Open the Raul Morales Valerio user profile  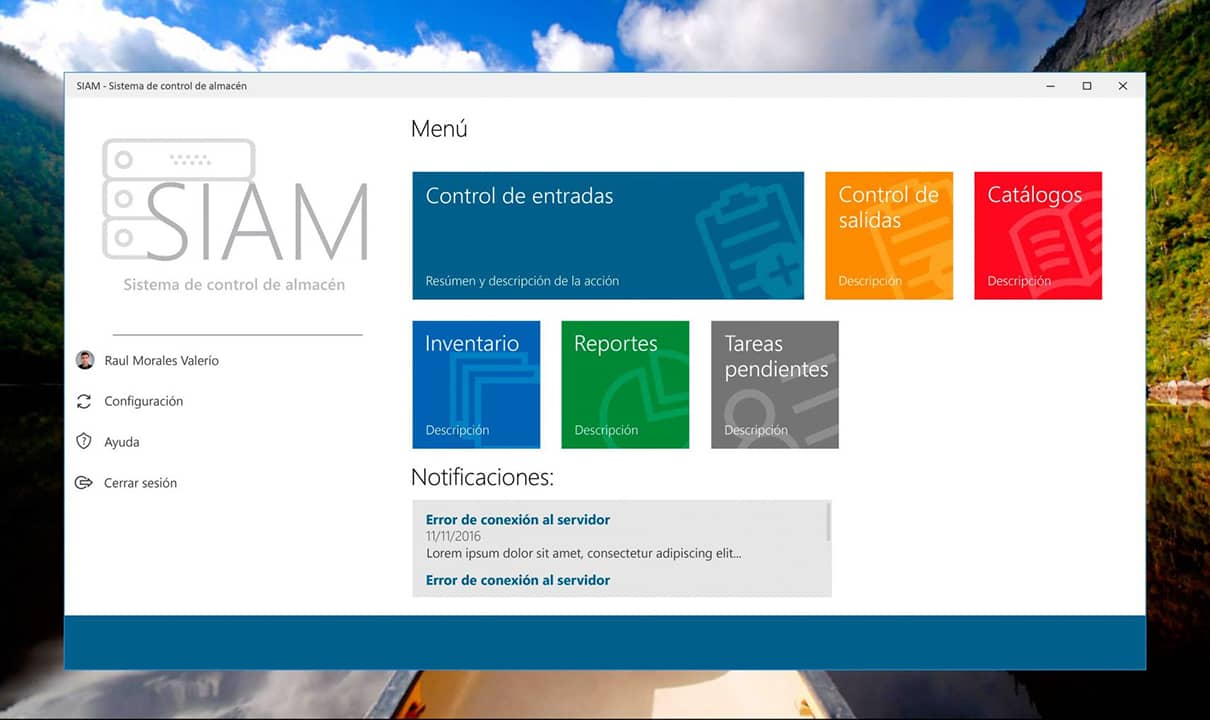point(161,360)
